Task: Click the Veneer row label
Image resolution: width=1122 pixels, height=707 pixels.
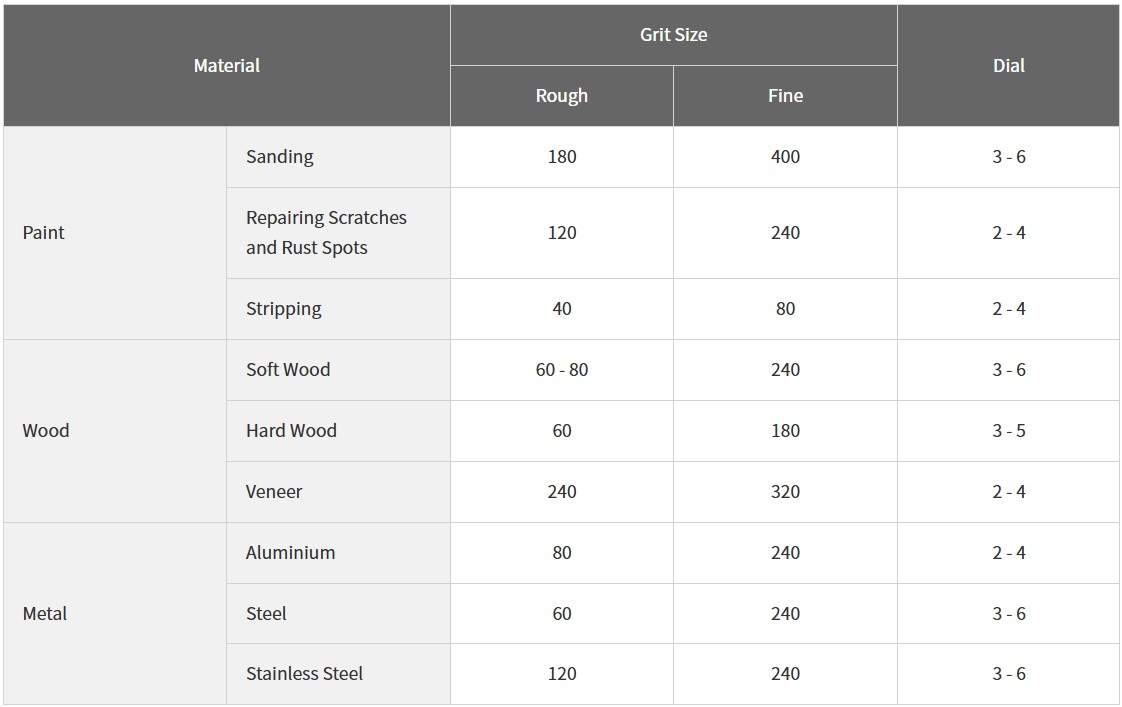Action: (x=338, y=492)
